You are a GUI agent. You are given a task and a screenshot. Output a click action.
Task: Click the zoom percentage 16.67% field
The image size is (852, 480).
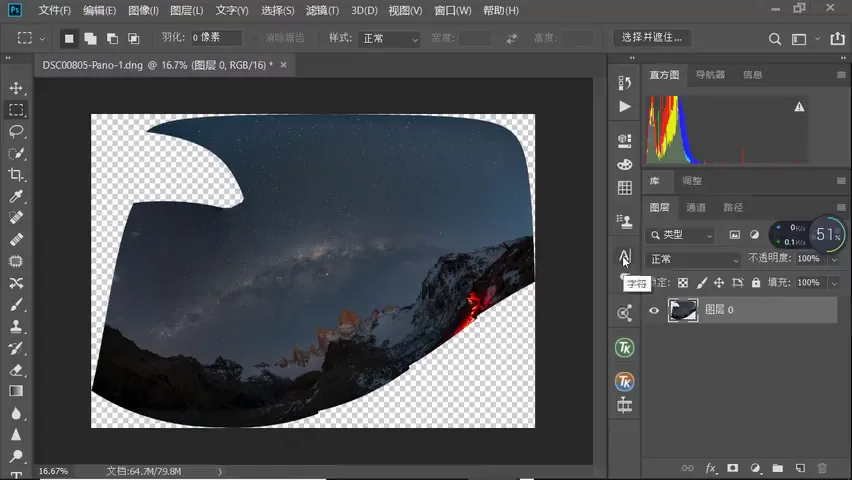(x=53, y=471)
